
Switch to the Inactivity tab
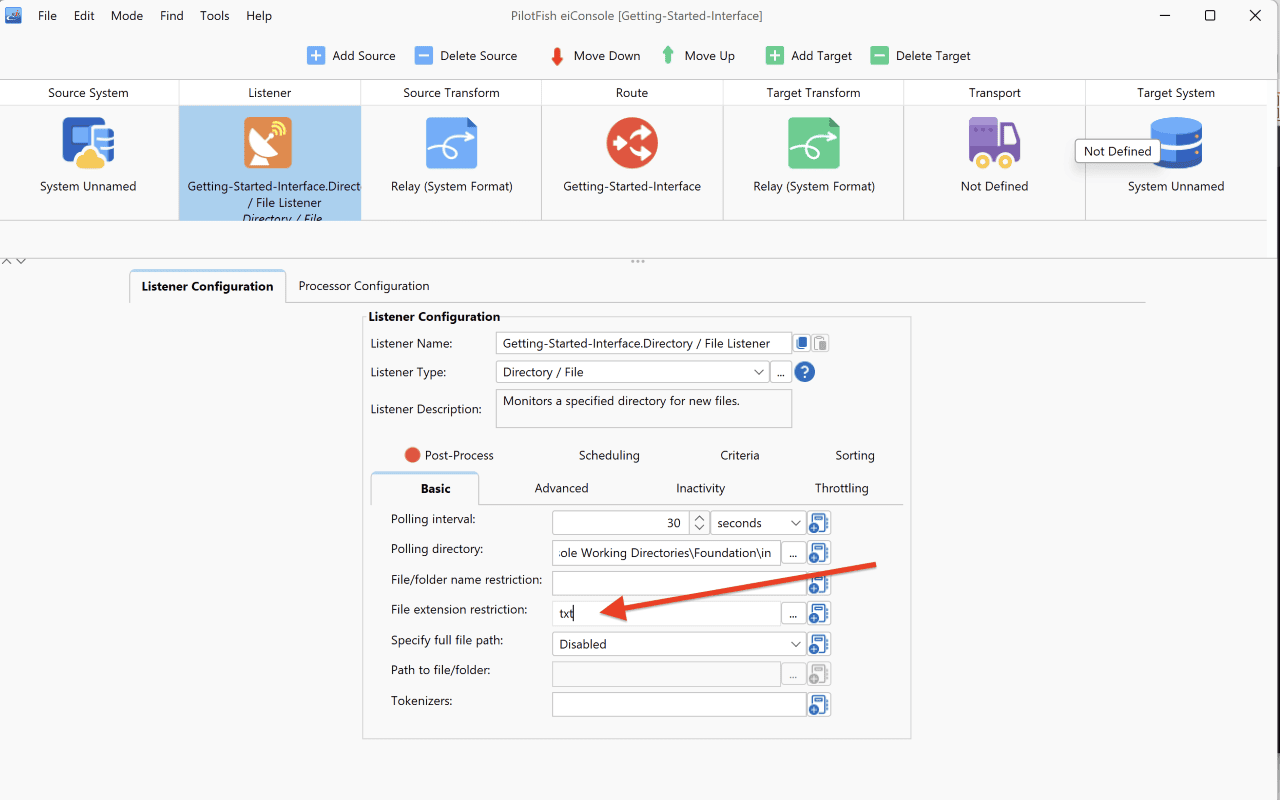point(700,488)
